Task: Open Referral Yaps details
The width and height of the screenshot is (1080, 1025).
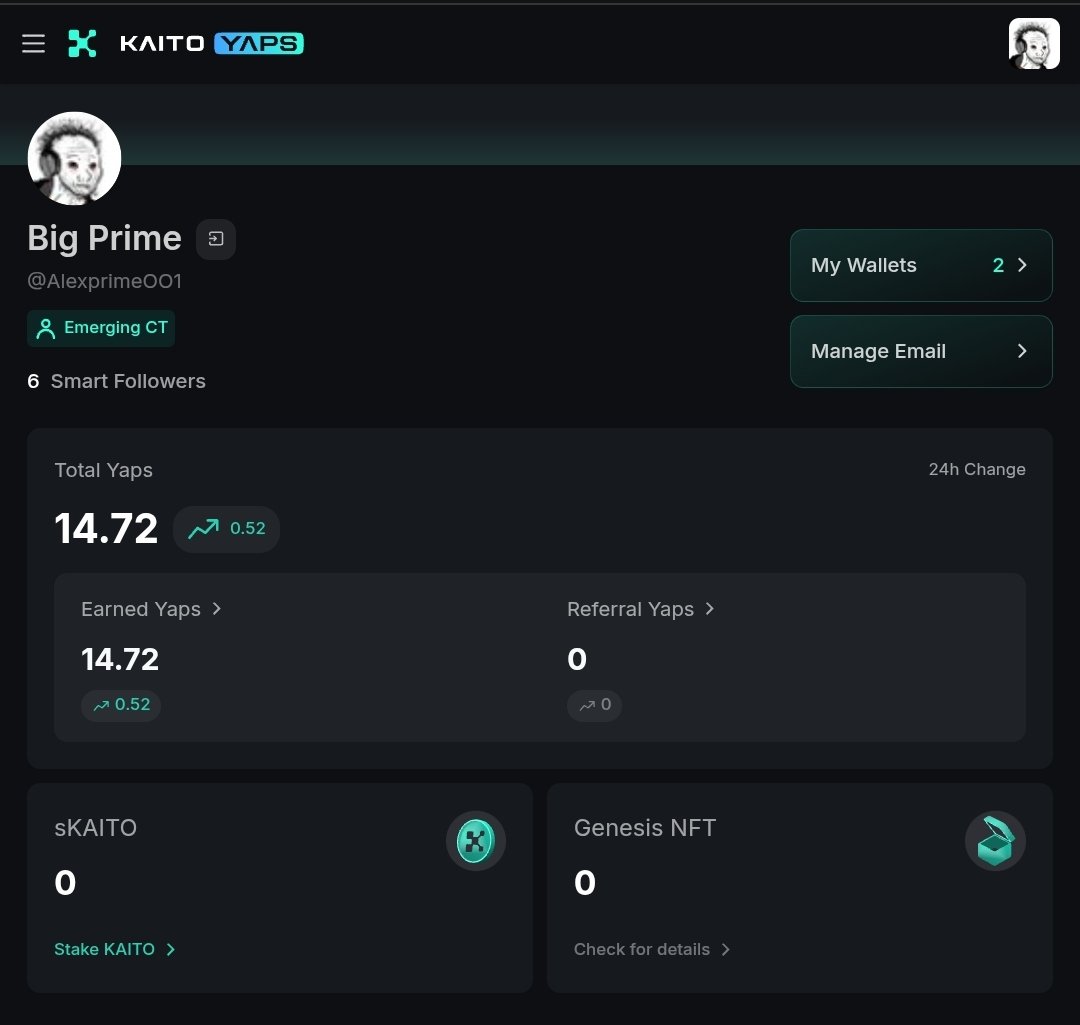Action: pos(641,609)
